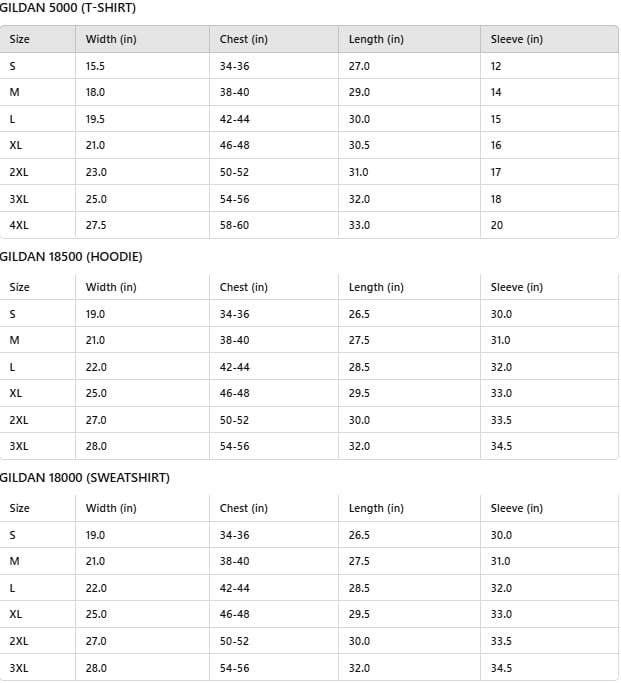Click M length value 27.5 in Sweatshirt table
621x683 pixels.
tap(359, 561)
